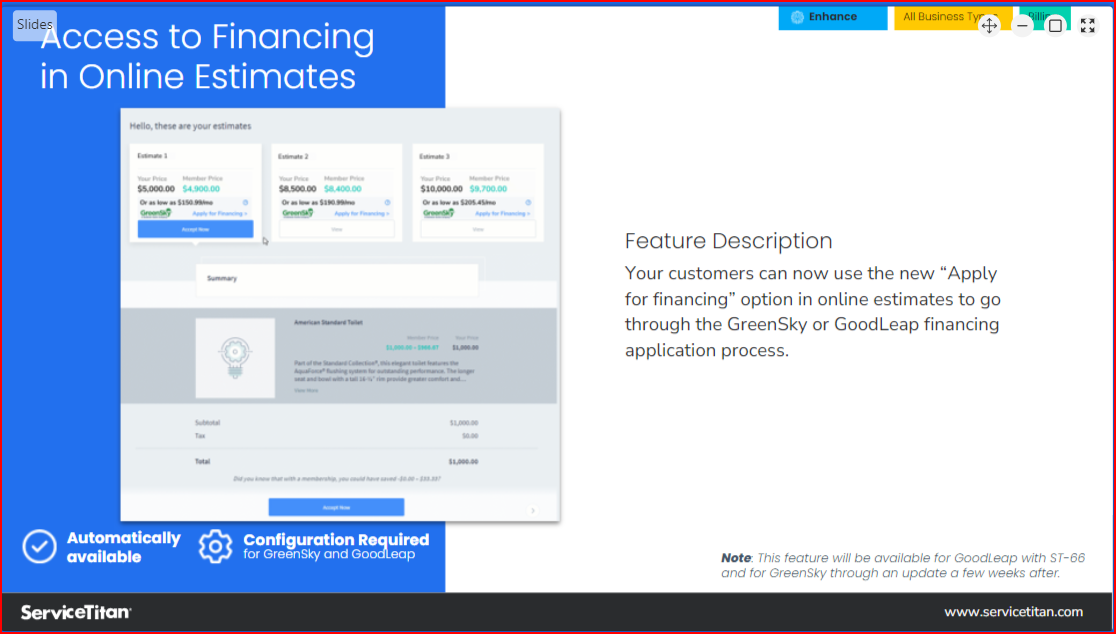Screen dimensions: 1116x634
Task: Click the Slides label
Action: [x=35, y=24]
